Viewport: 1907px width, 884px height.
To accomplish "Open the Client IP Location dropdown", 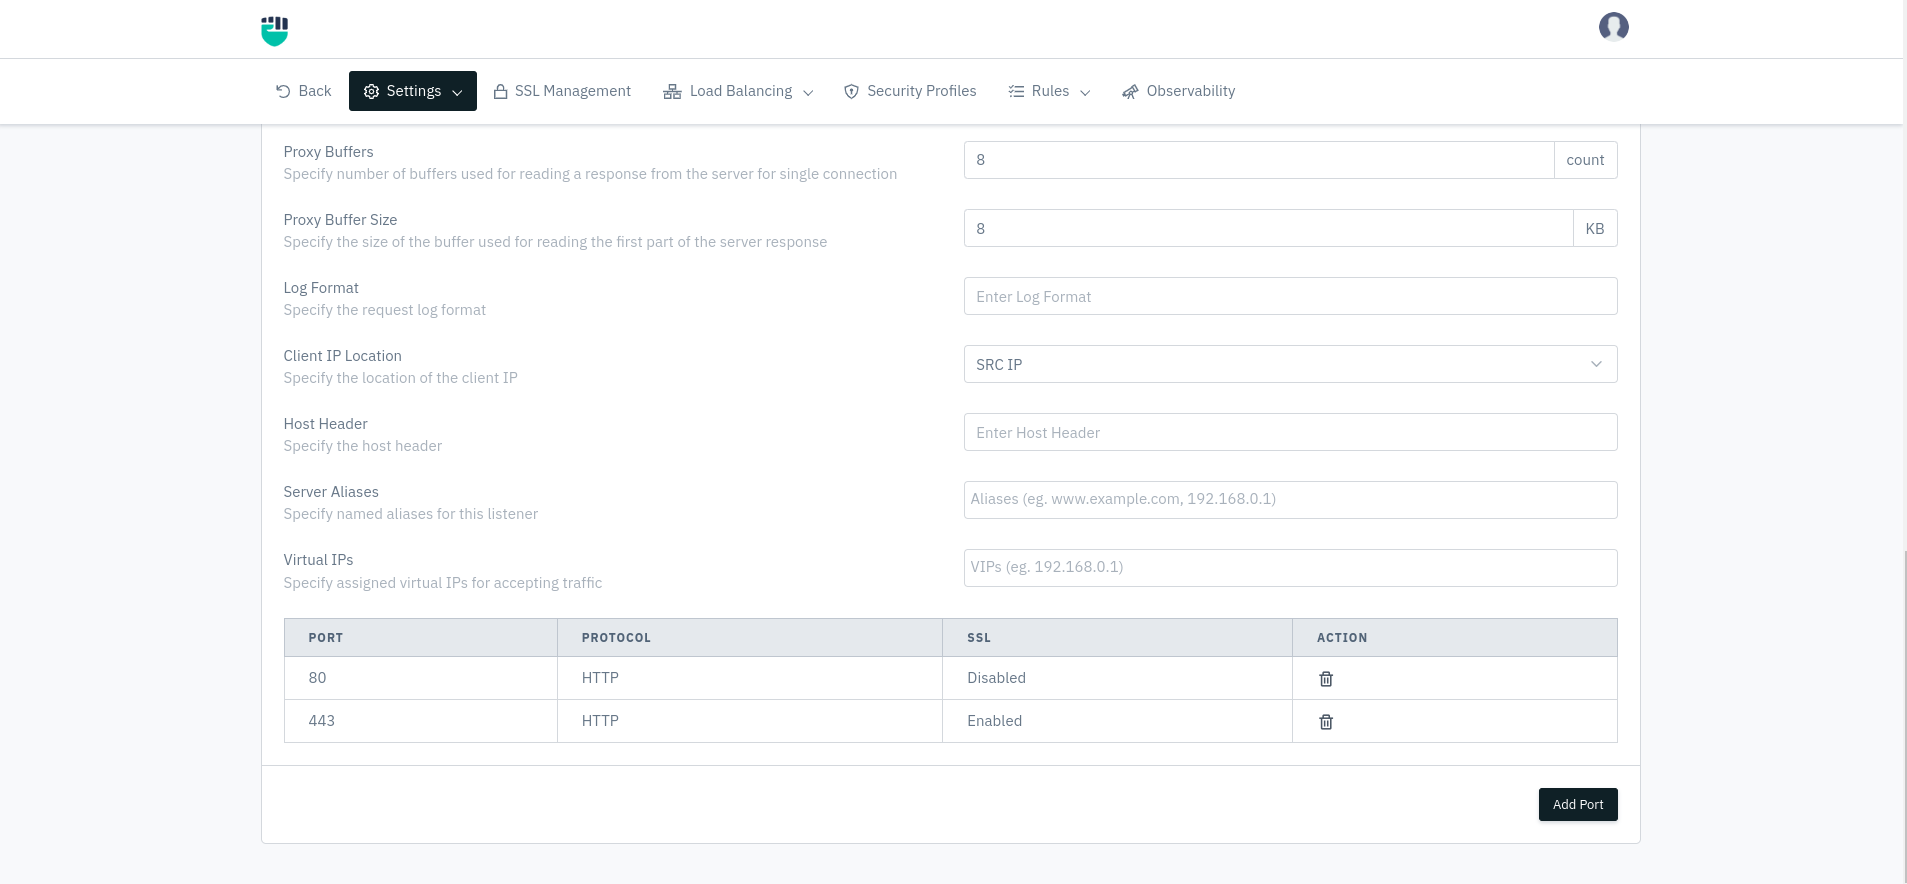I will (x=1290, y=364).
